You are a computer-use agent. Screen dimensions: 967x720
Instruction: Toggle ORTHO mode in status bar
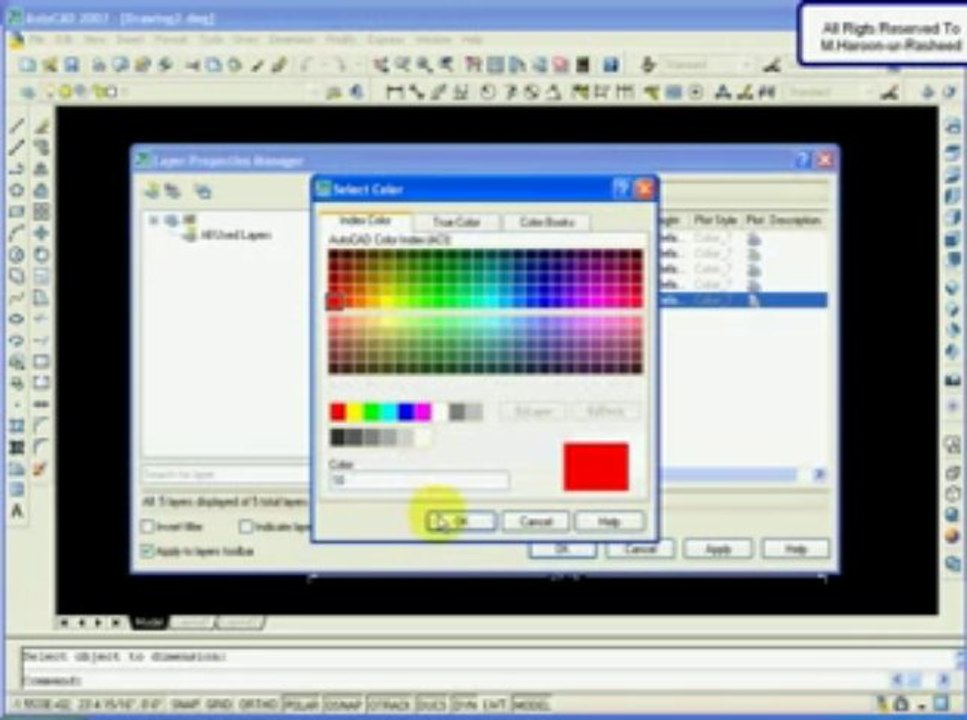tap(258, 704)
